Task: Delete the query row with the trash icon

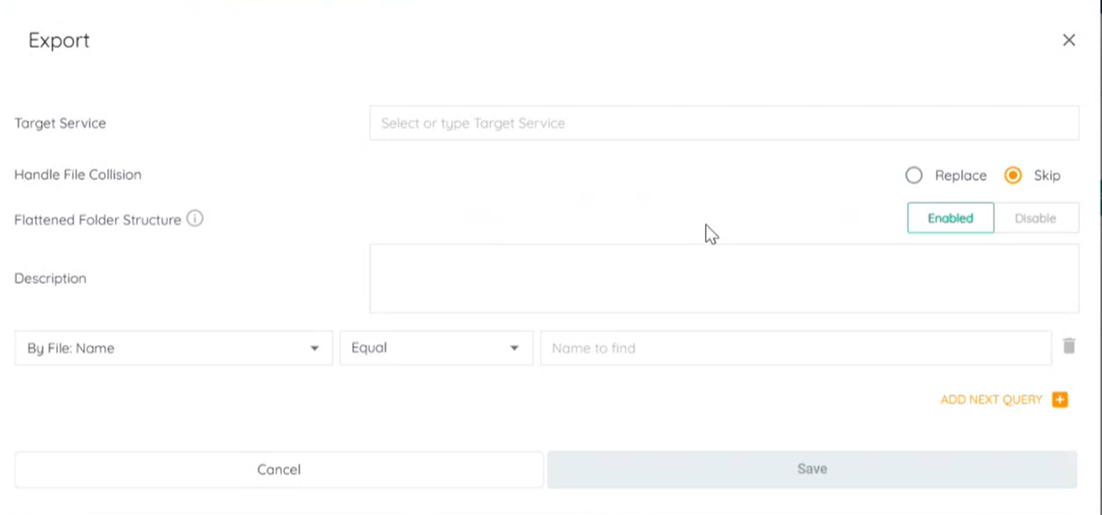Action: (1069, 346)
